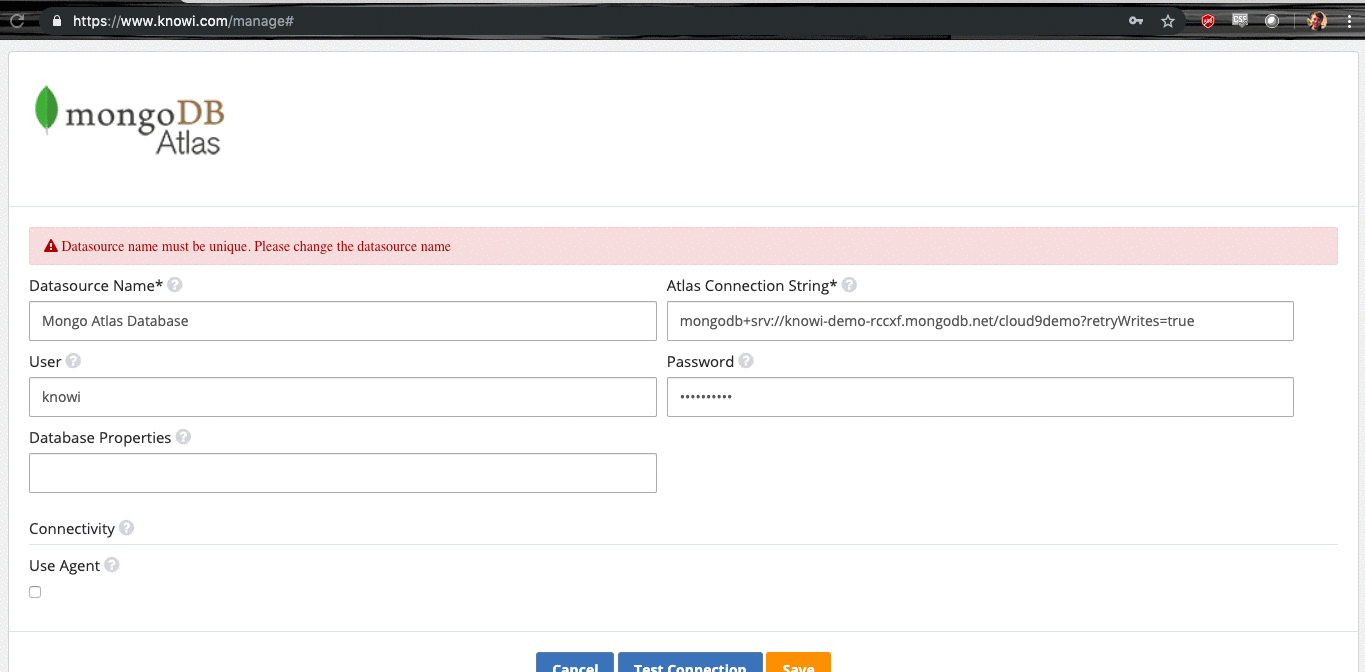
Task: Click help icon next to Atlas Connection String
Action: [849, 285]
